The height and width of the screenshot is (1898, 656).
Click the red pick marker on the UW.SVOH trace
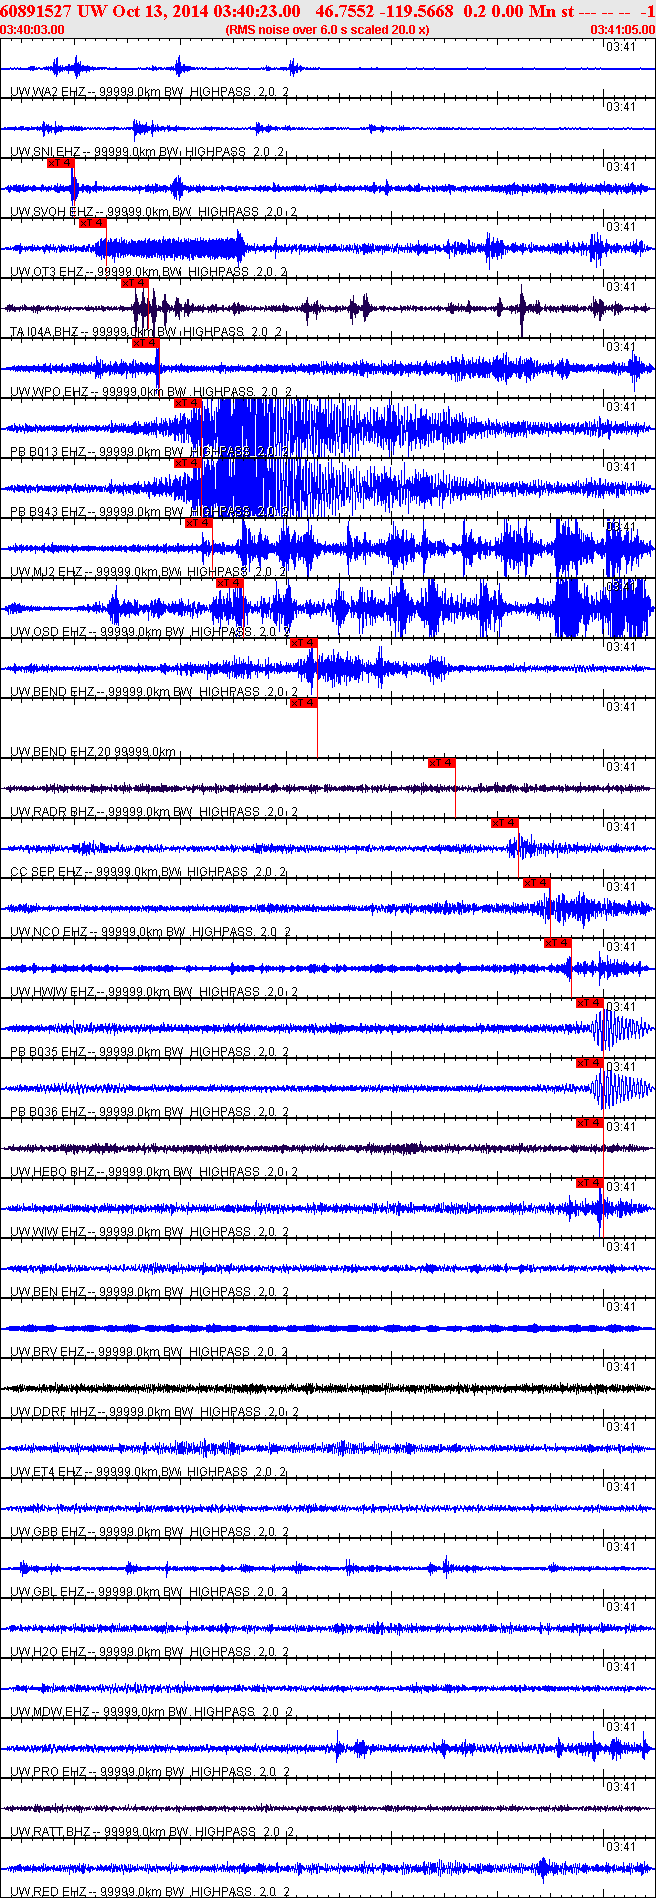(x=60, y=163)
